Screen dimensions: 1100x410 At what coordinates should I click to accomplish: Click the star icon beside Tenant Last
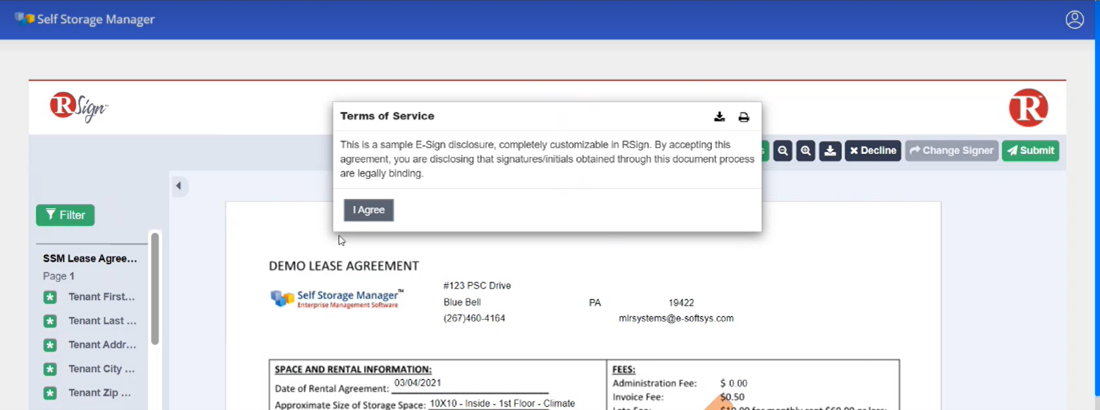50,321
